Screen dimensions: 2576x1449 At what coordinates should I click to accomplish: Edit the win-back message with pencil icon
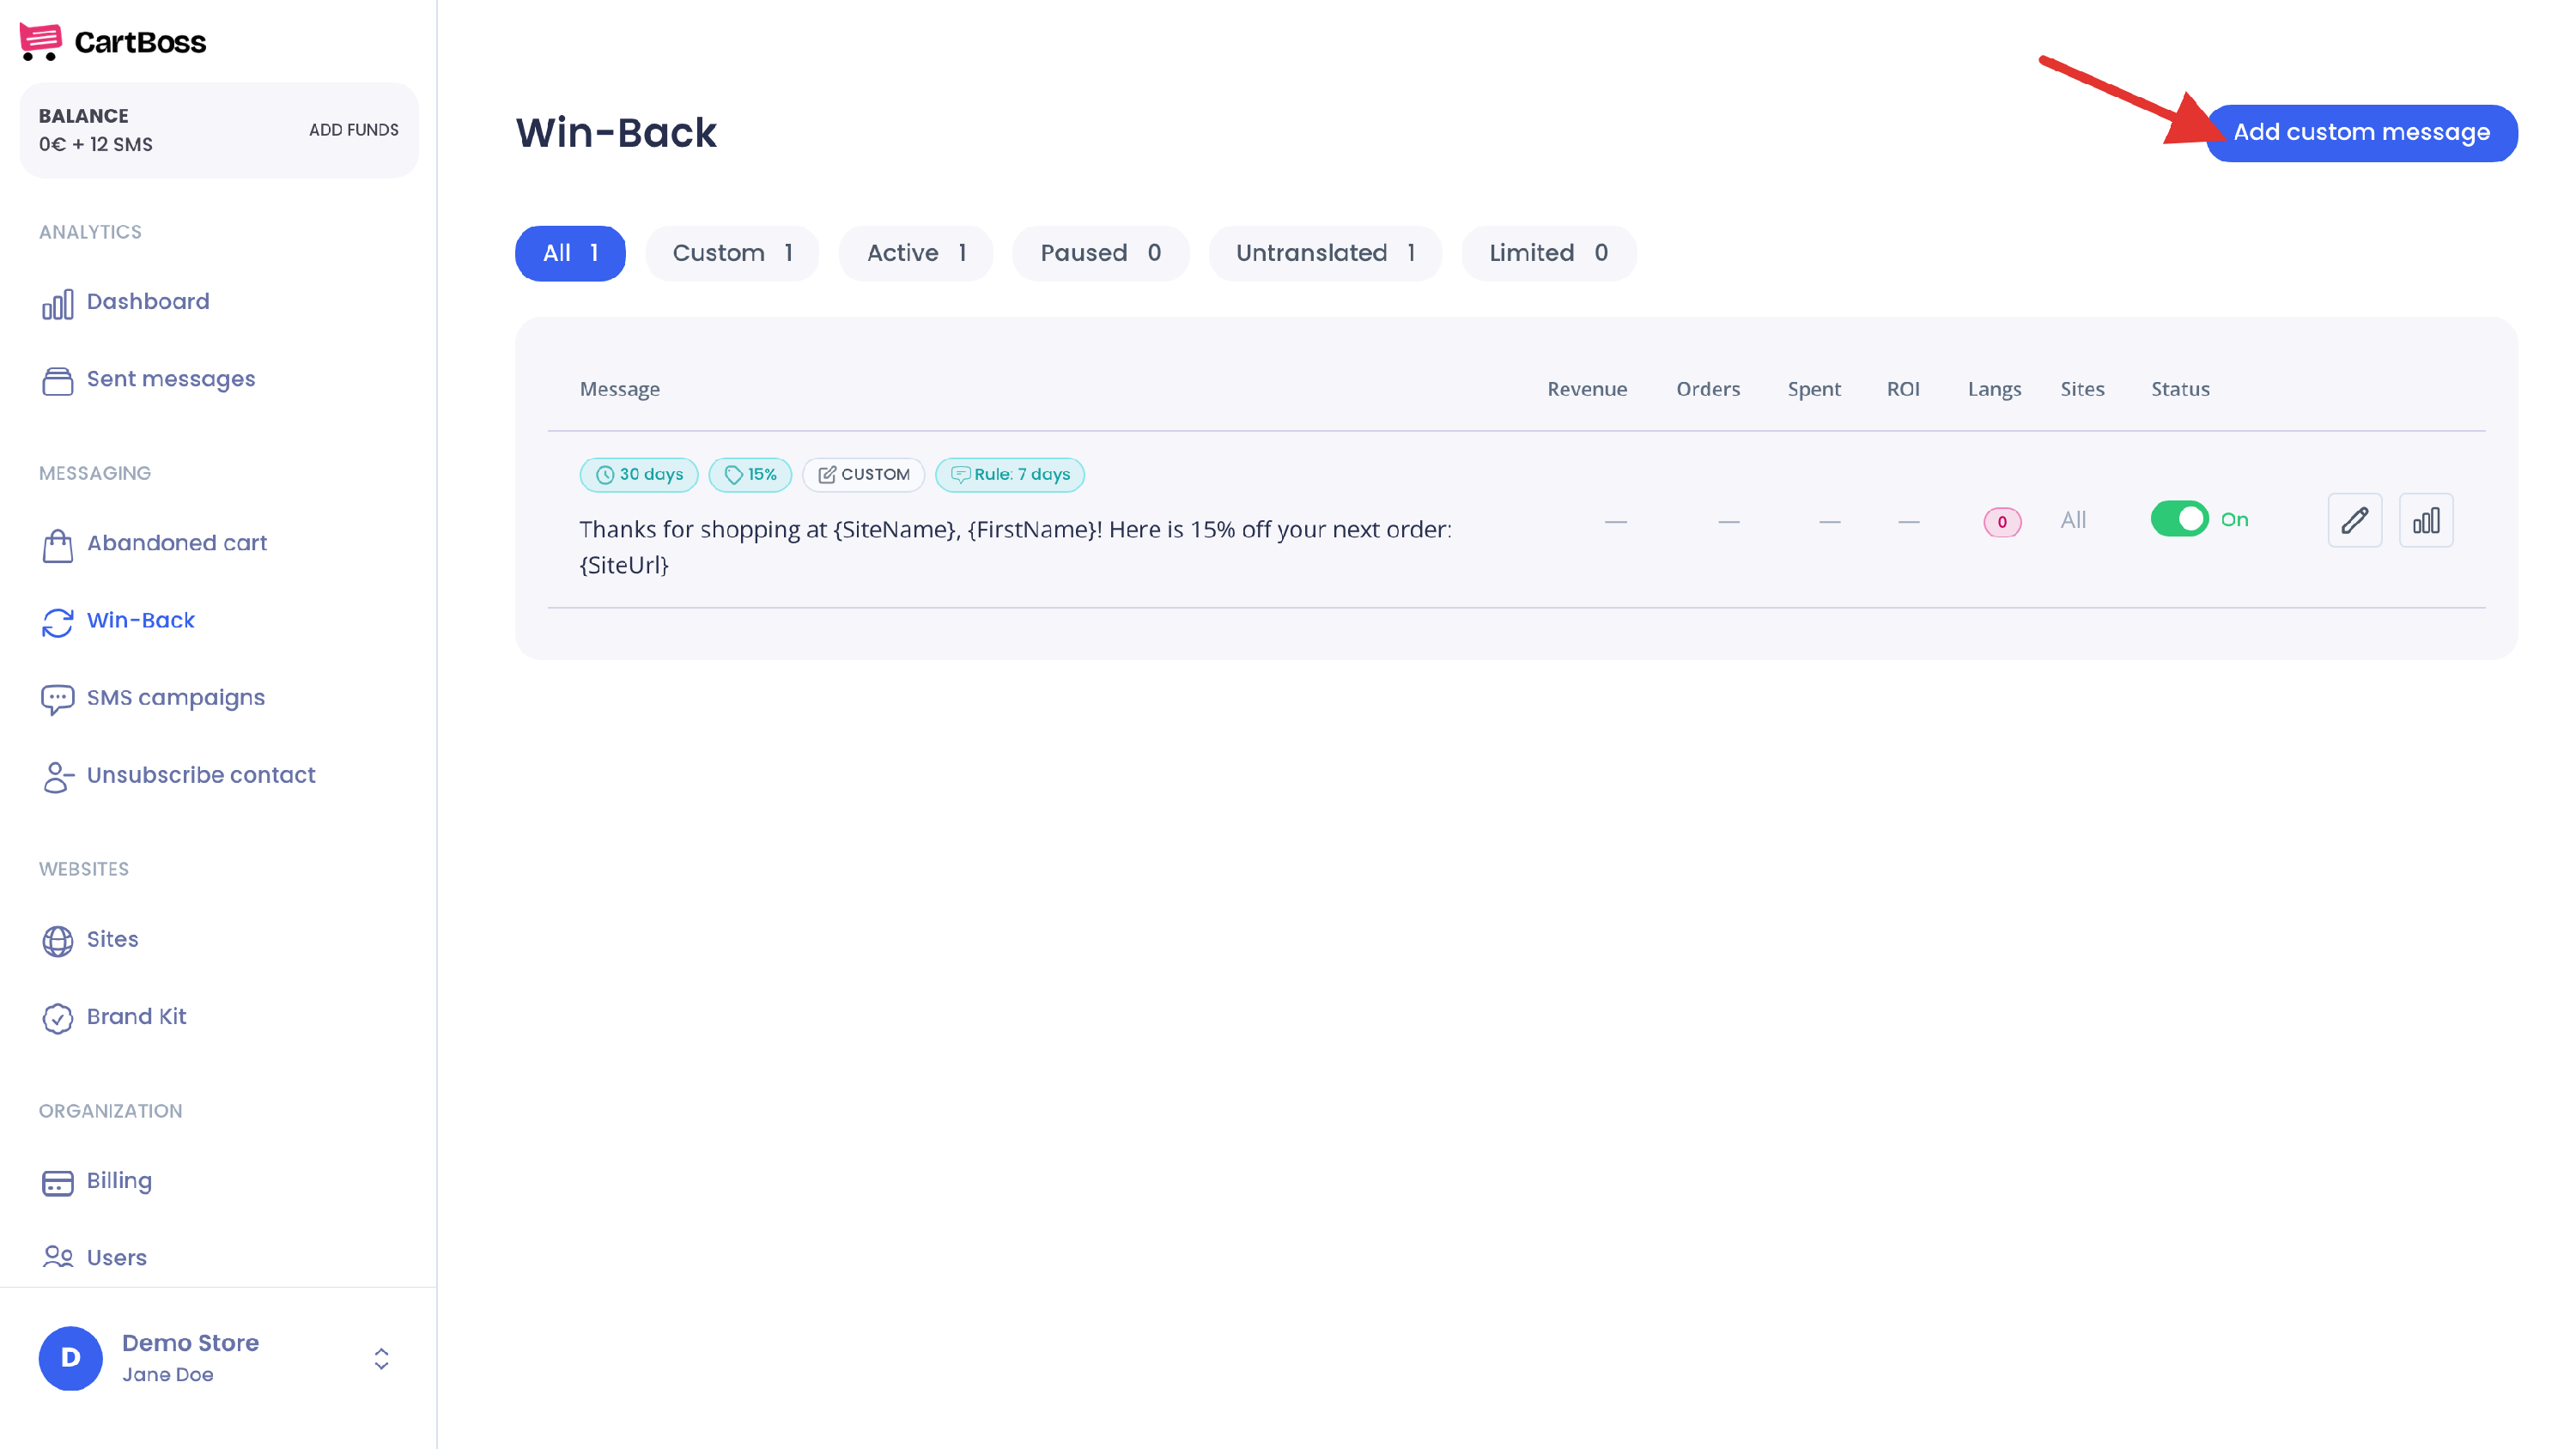point(2354,520)
